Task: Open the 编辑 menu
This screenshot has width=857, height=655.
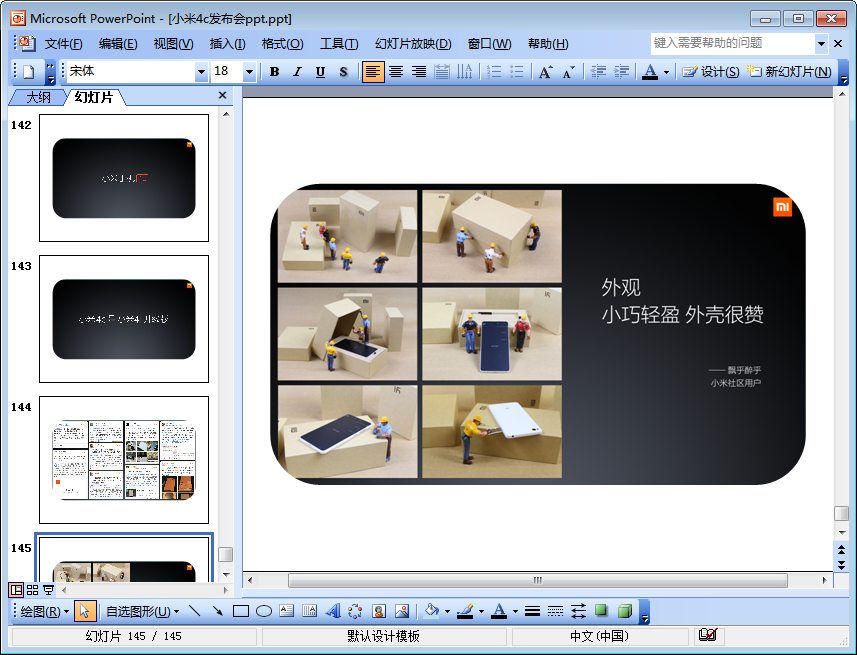Action: click(118, 44)
